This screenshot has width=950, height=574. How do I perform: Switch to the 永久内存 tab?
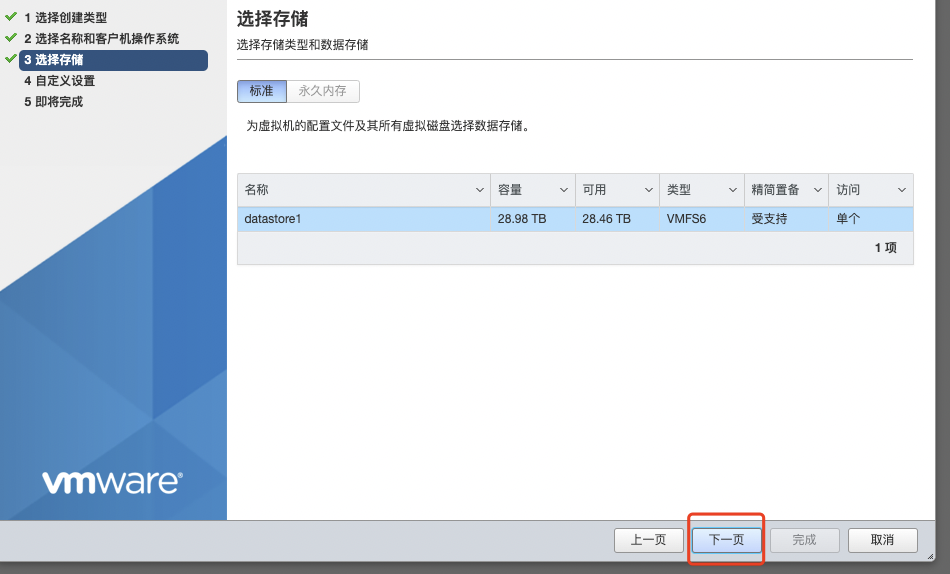coord(323,91)
